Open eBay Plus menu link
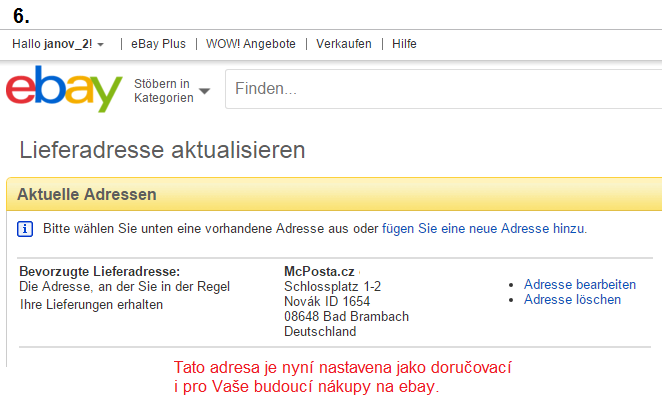This screenshot has width=666, height=410. coord(158,44)
